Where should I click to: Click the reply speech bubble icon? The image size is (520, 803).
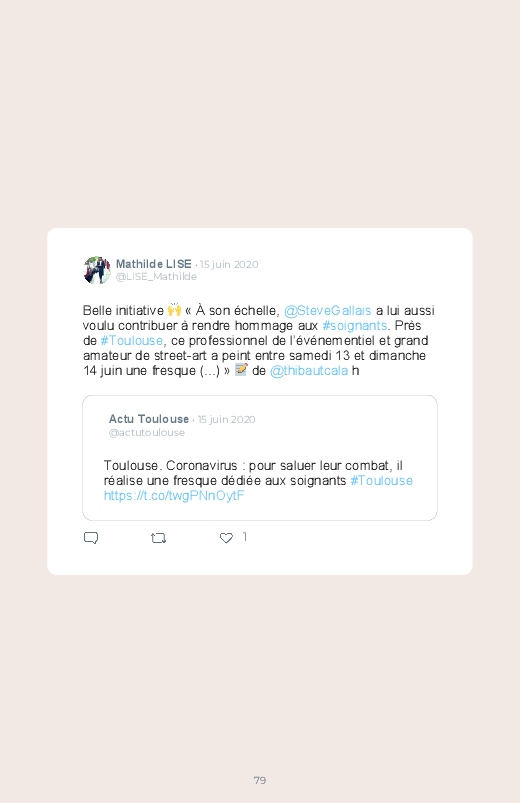[91, 538]
